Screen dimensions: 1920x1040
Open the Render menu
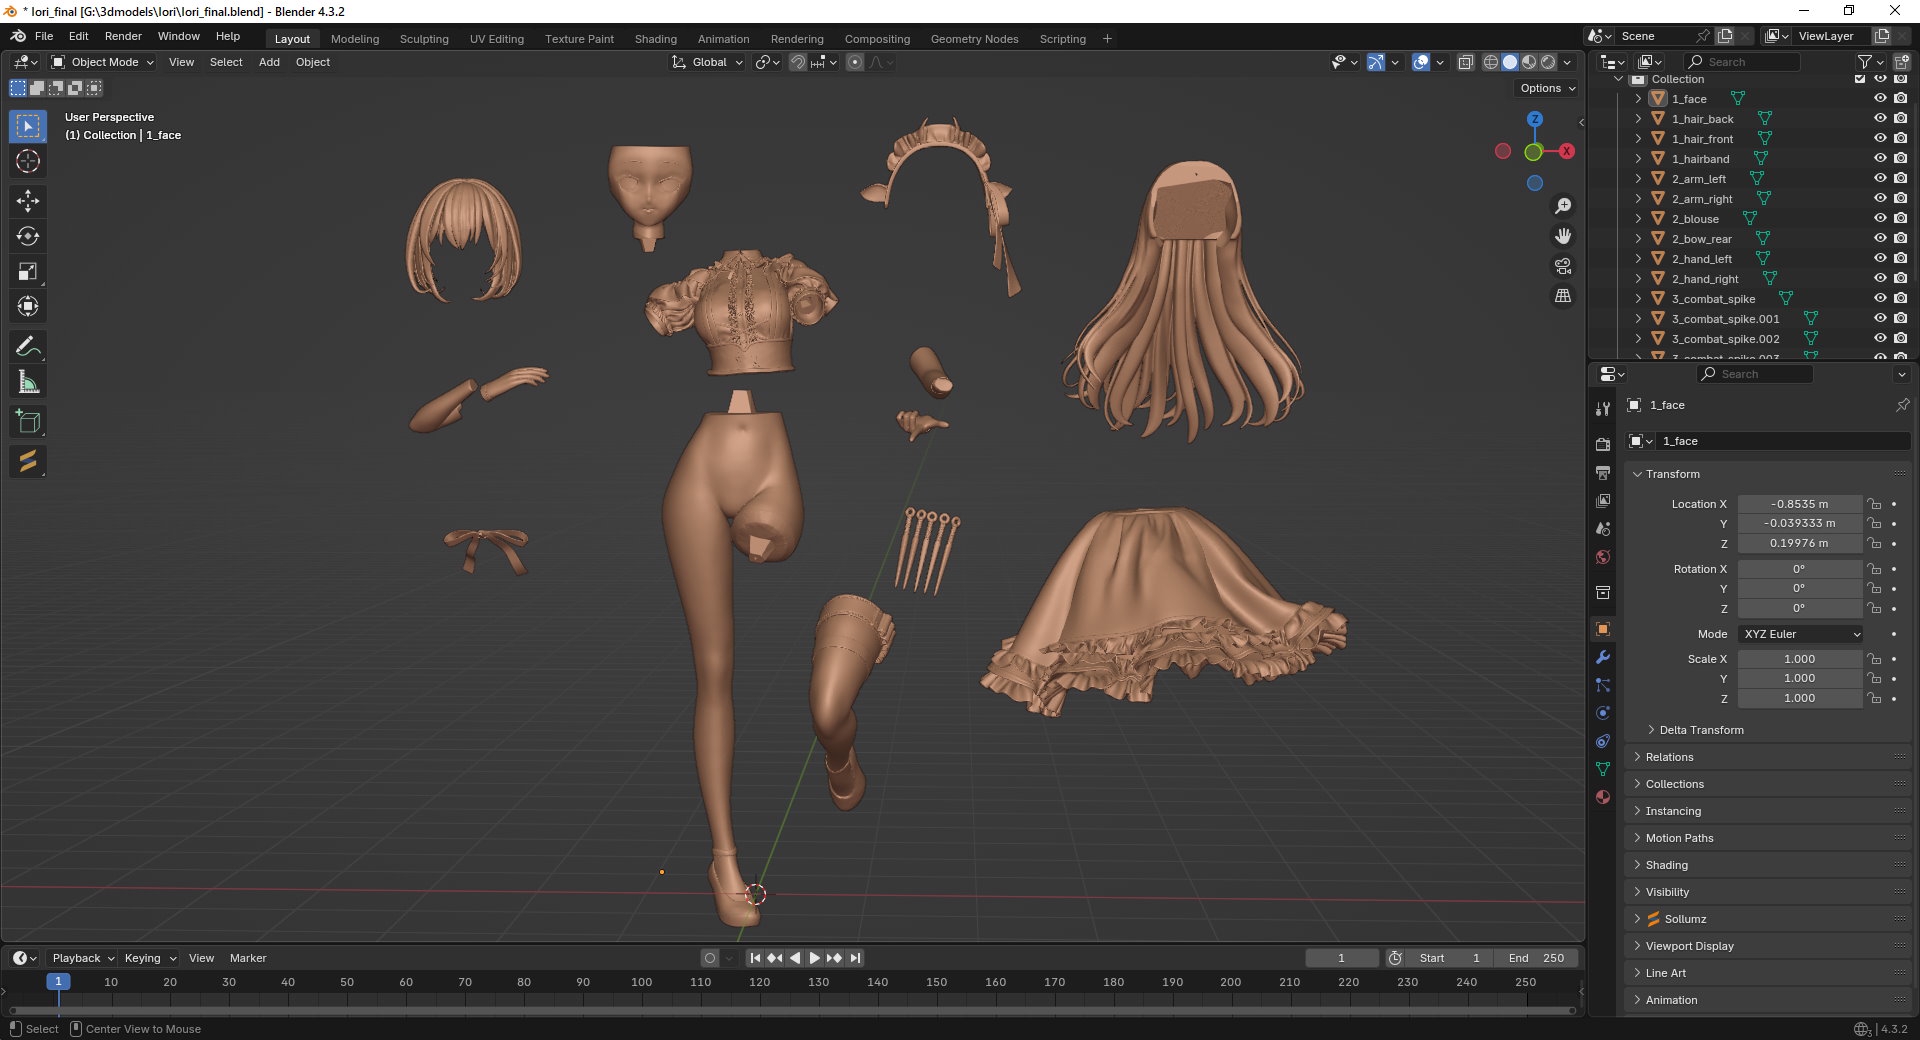point(123,36)
